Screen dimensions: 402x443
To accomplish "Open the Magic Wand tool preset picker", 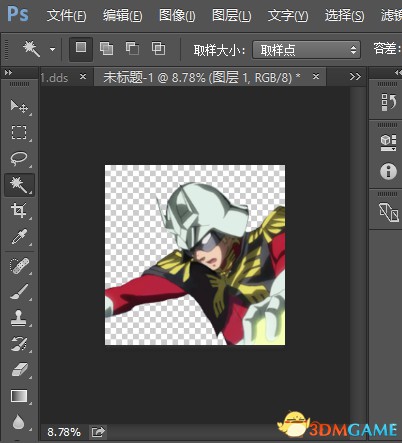I will [52, 49].
